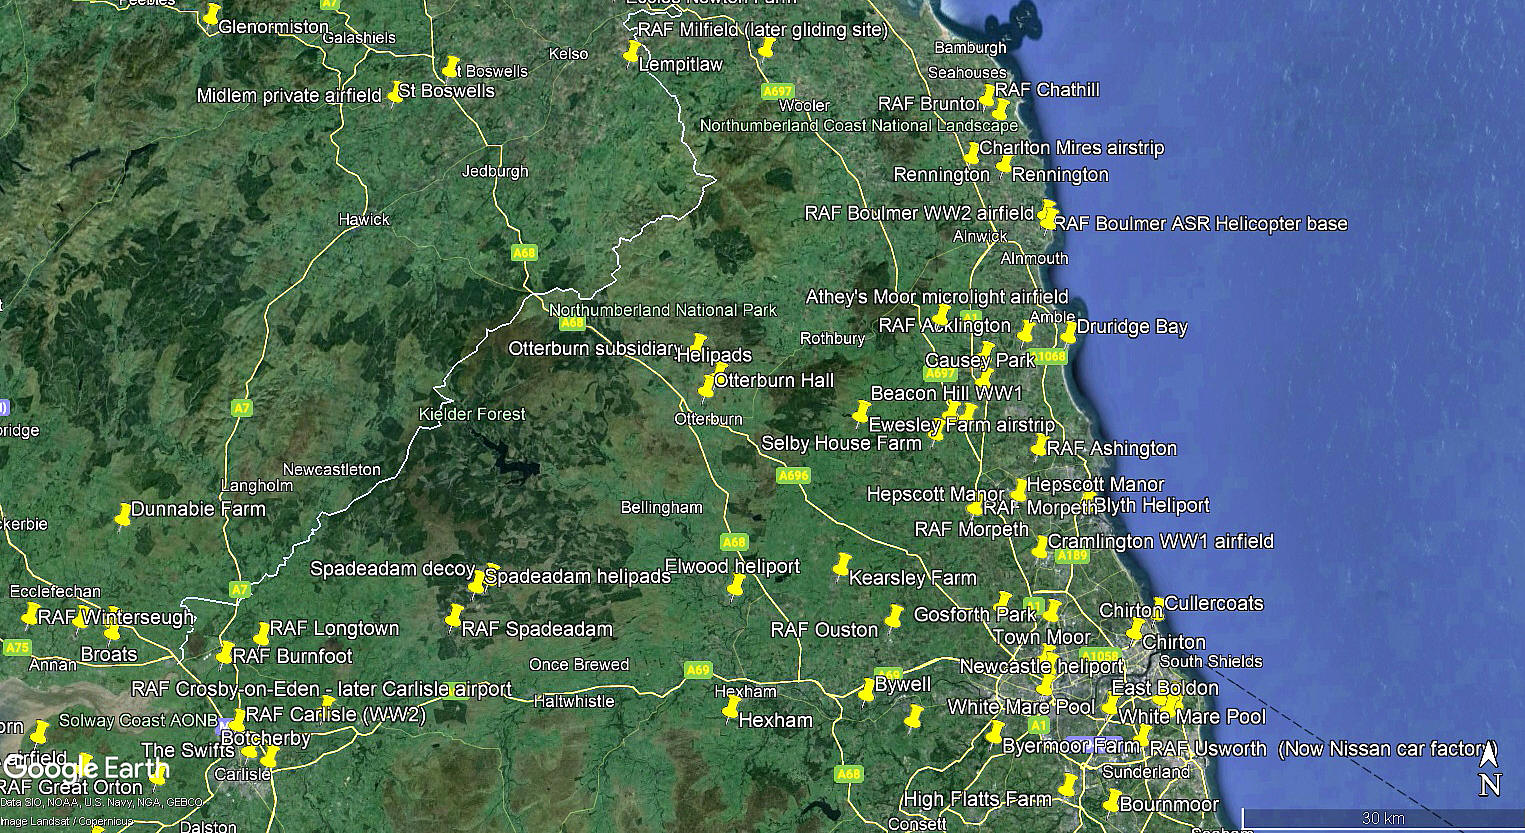Select the Kearsley Farm pushpin marker
The image size is (1525, 833).
[842, 564]
